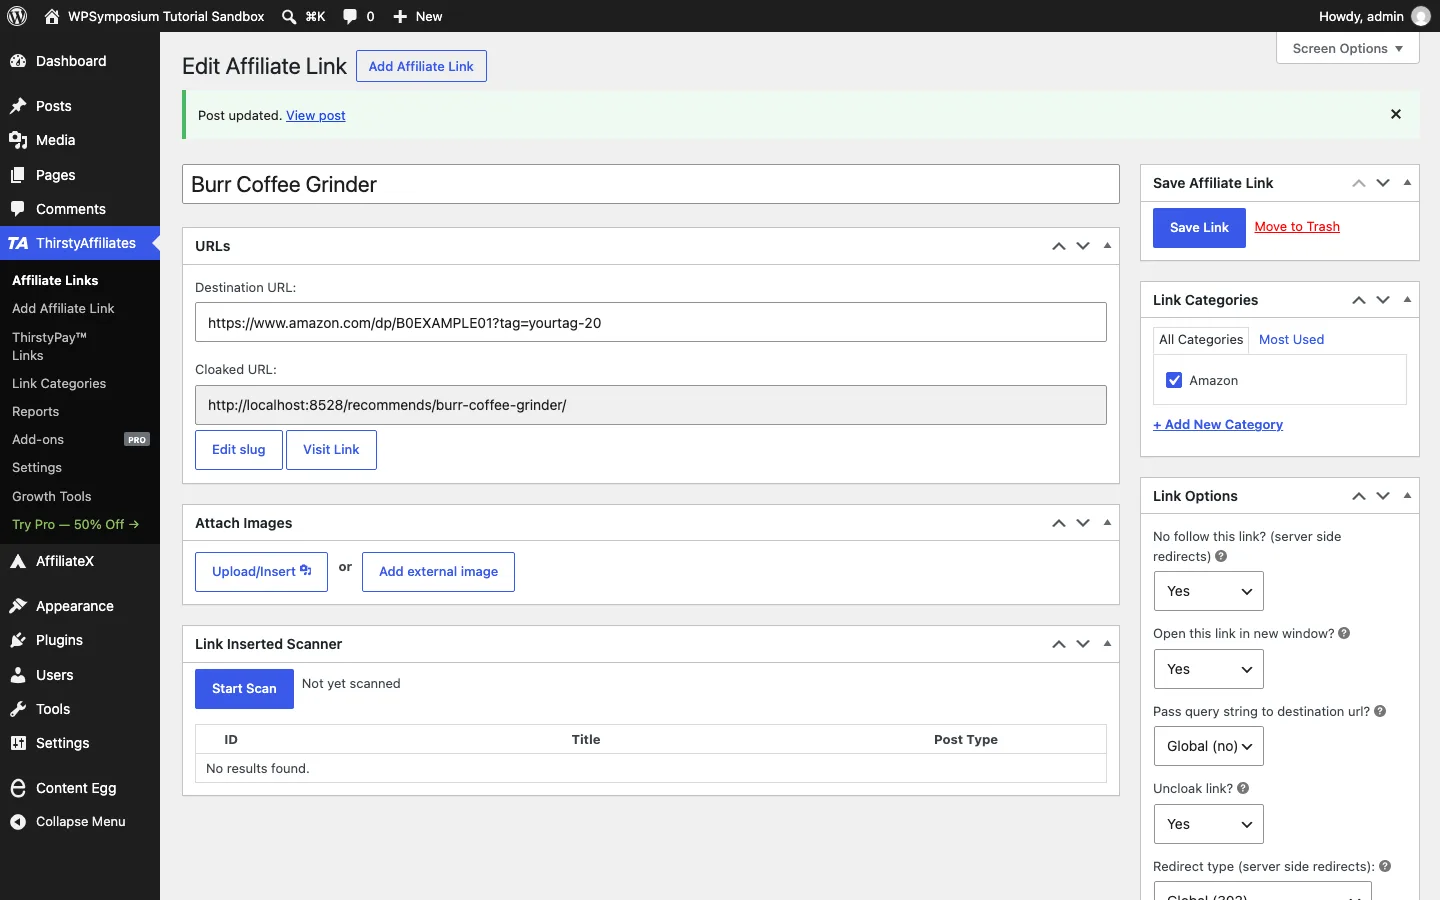Viewport: 1440px width, 900px height.
Task: Open the Posts menu
Action: [80, 106]
